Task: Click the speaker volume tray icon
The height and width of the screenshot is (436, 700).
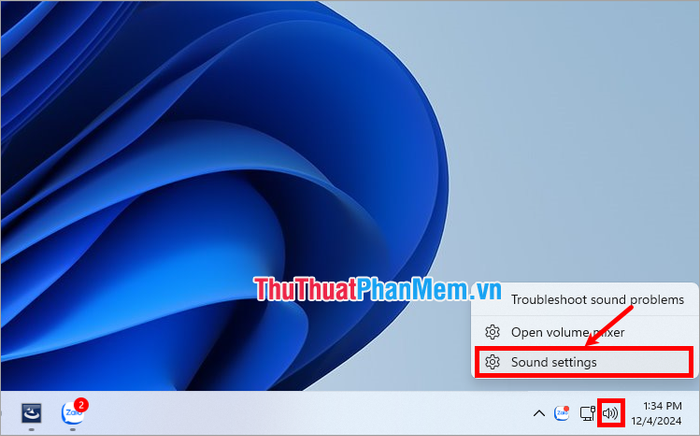Action: tap(610, 413)
